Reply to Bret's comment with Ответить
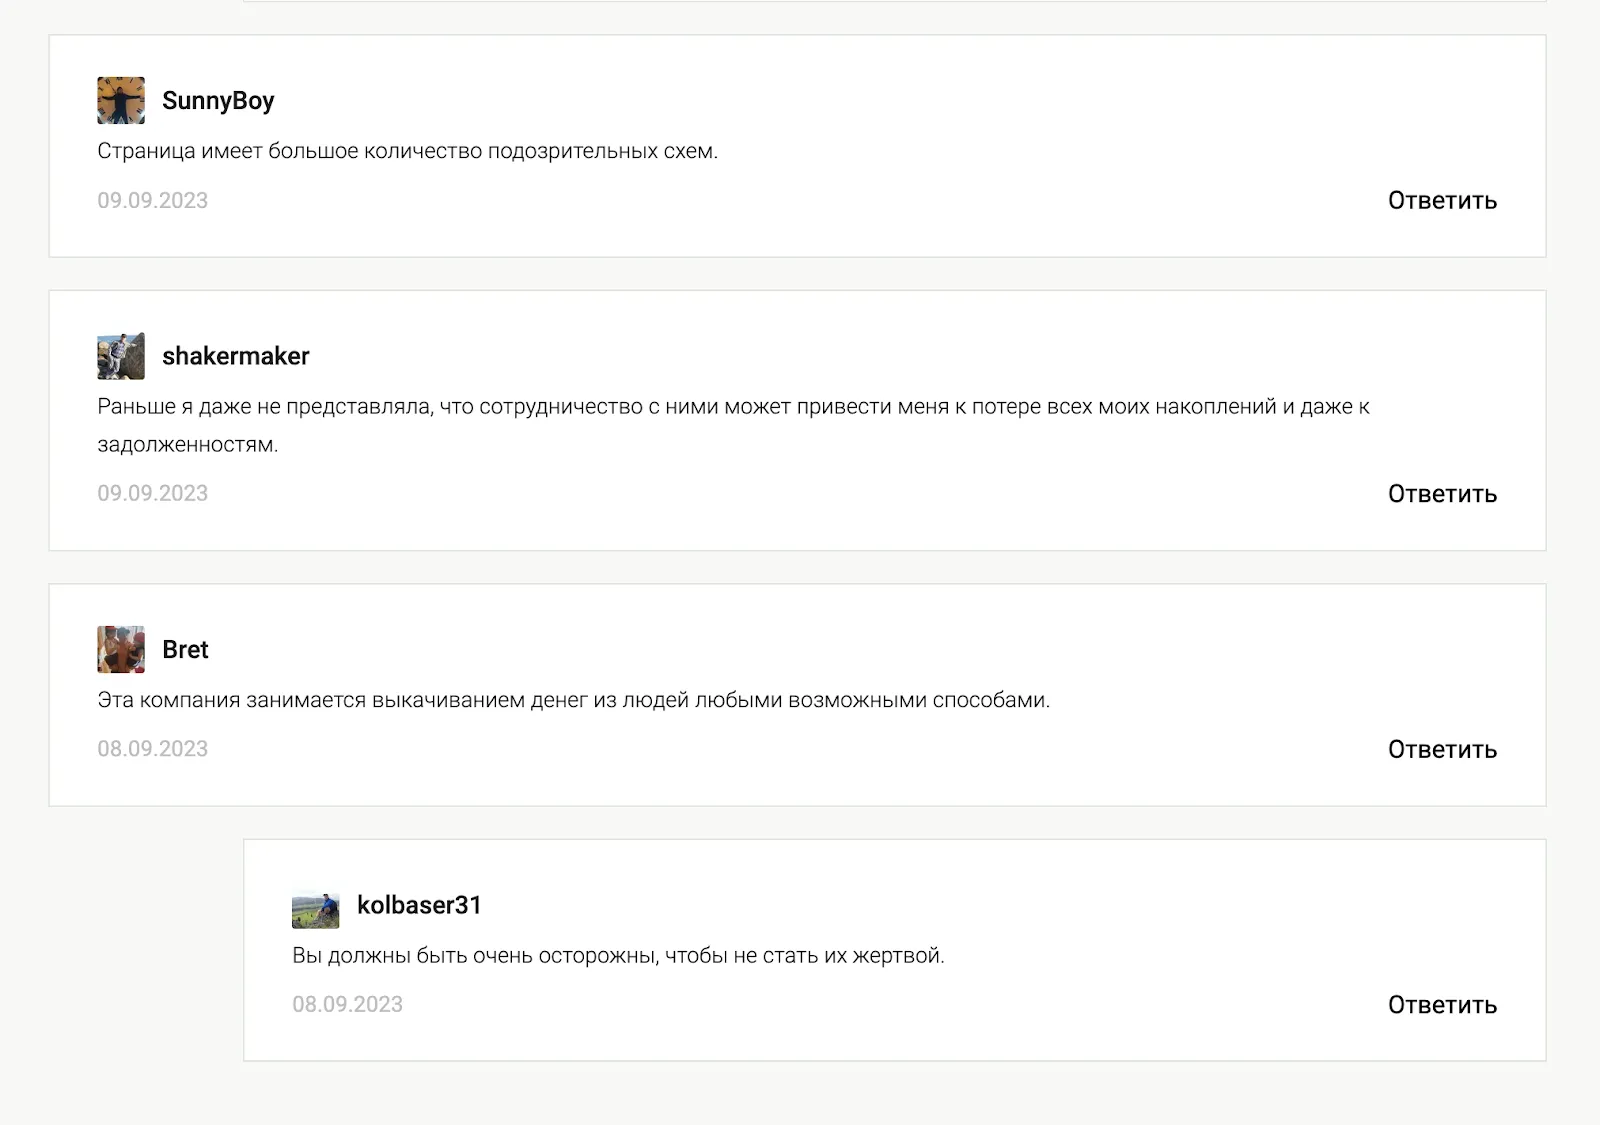1600x1125 pixels. (1442, 750)
